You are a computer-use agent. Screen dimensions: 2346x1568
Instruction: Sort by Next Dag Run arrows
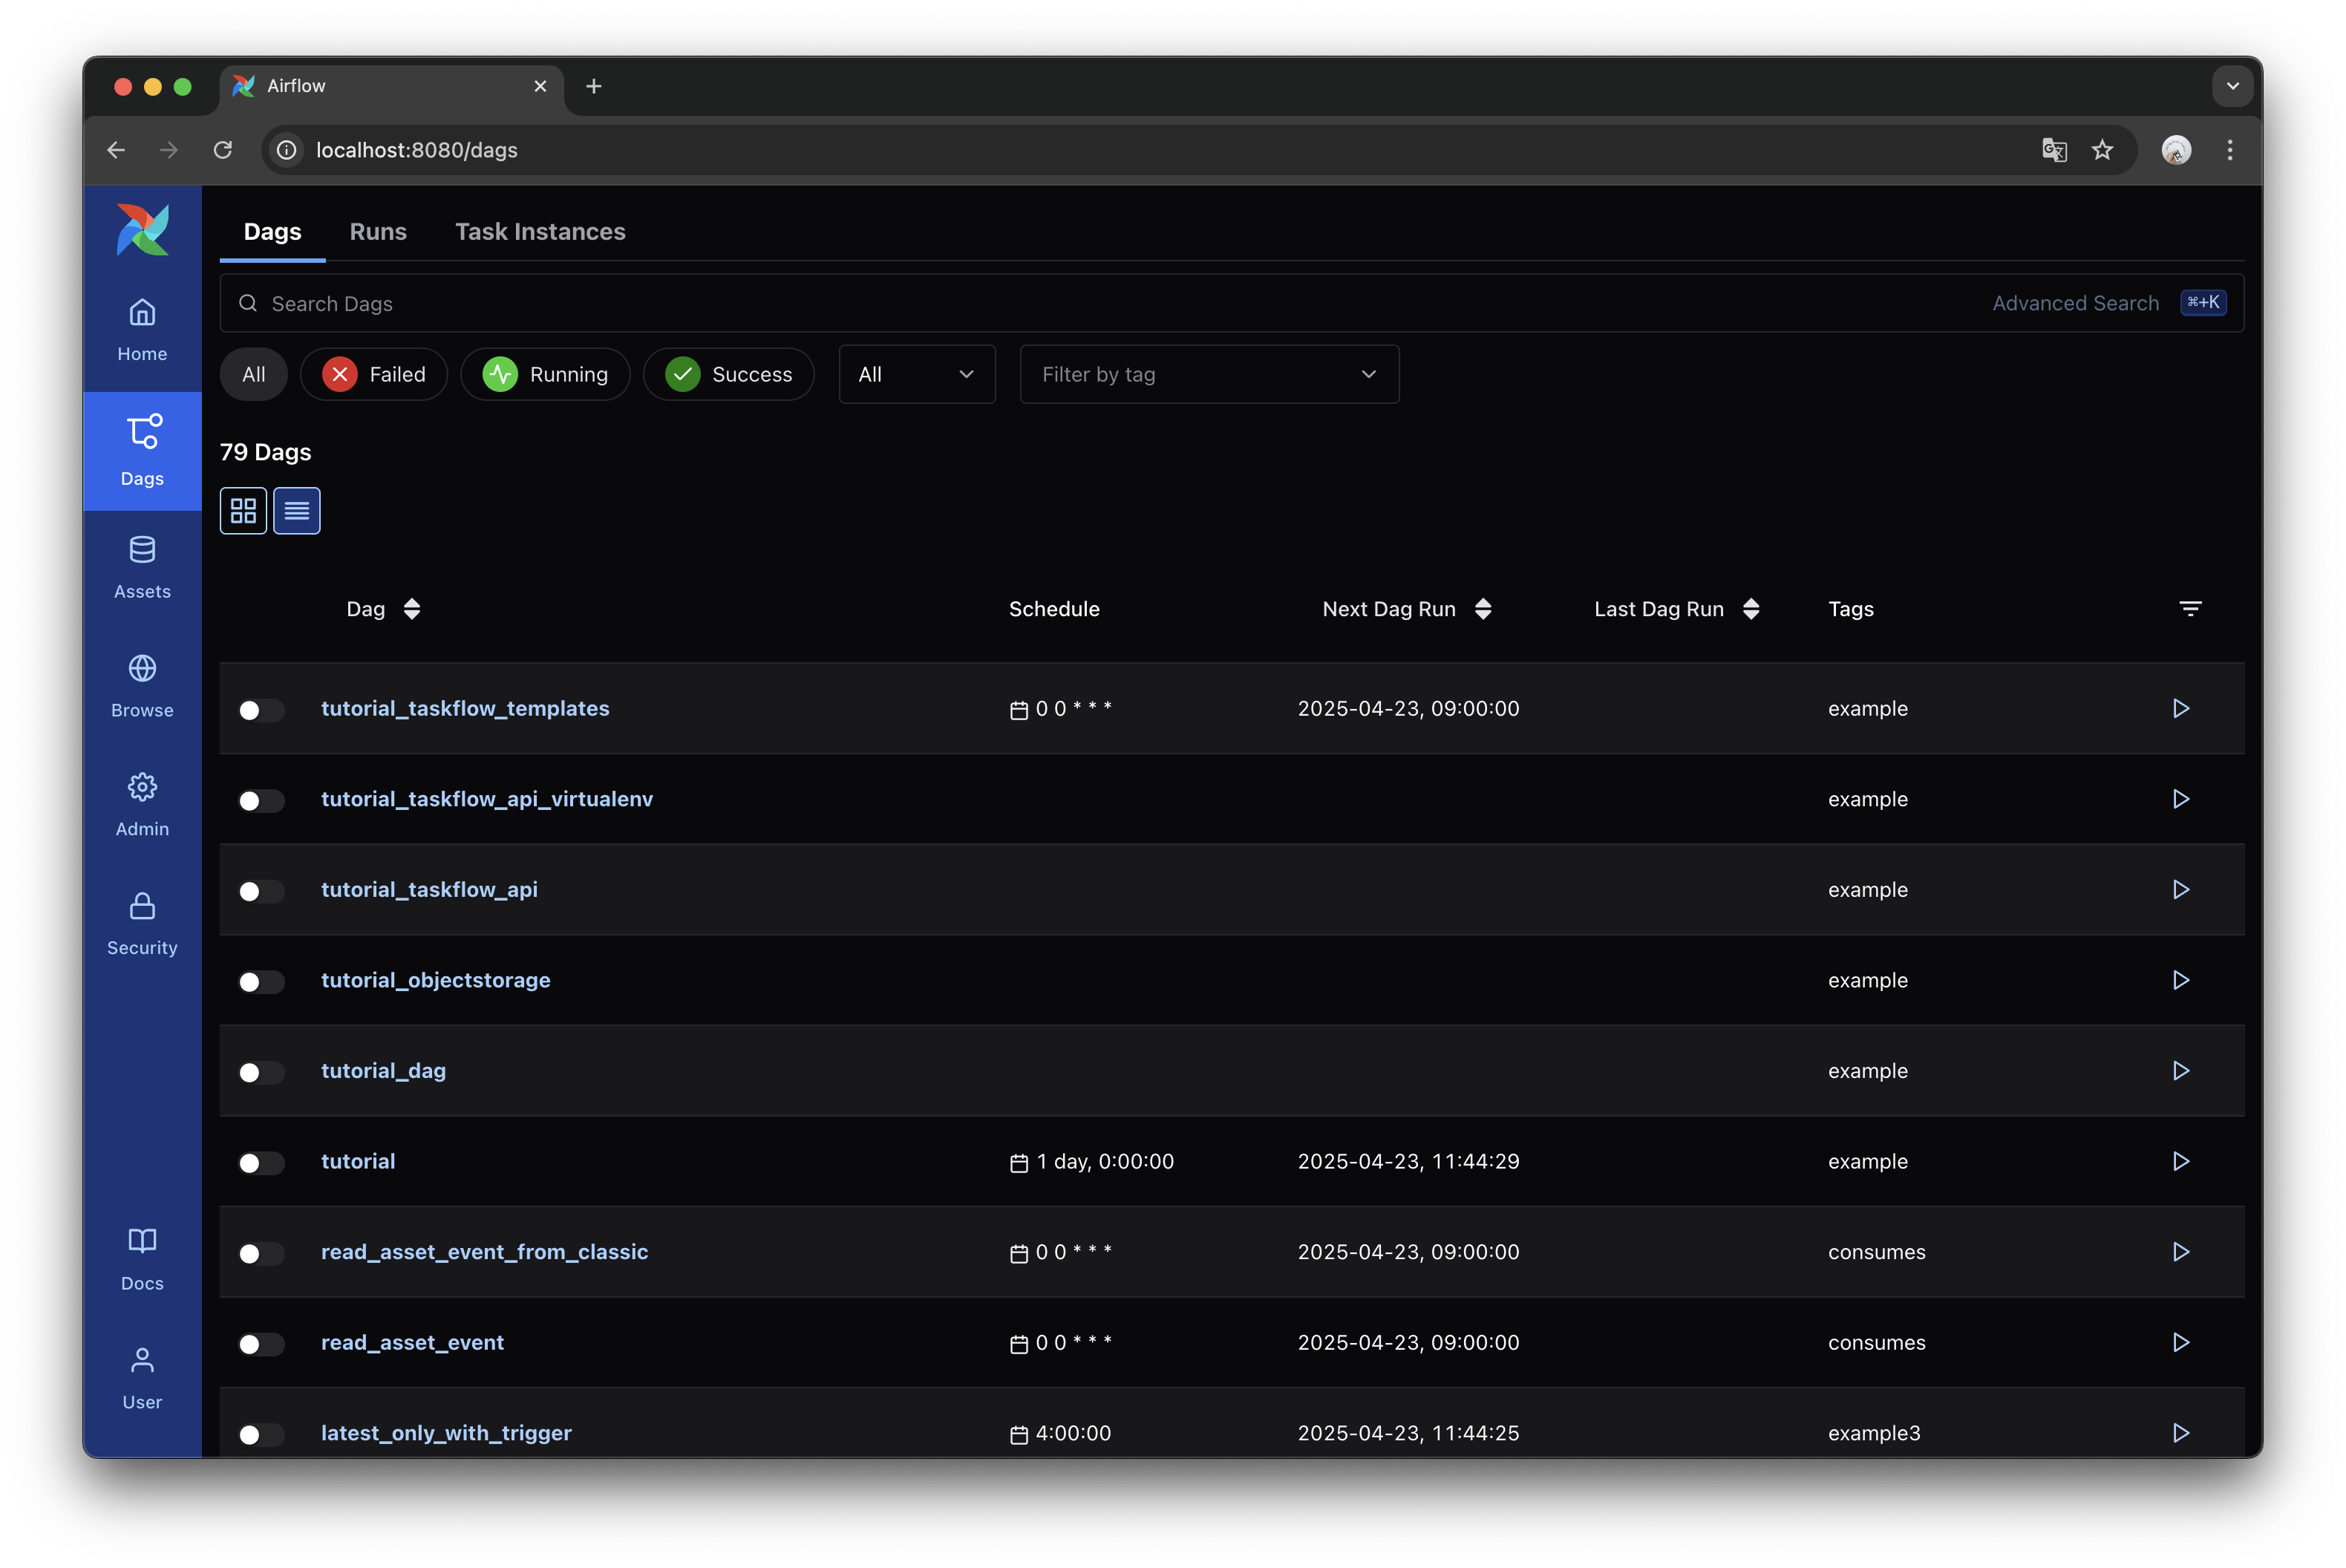(1483, 609)
